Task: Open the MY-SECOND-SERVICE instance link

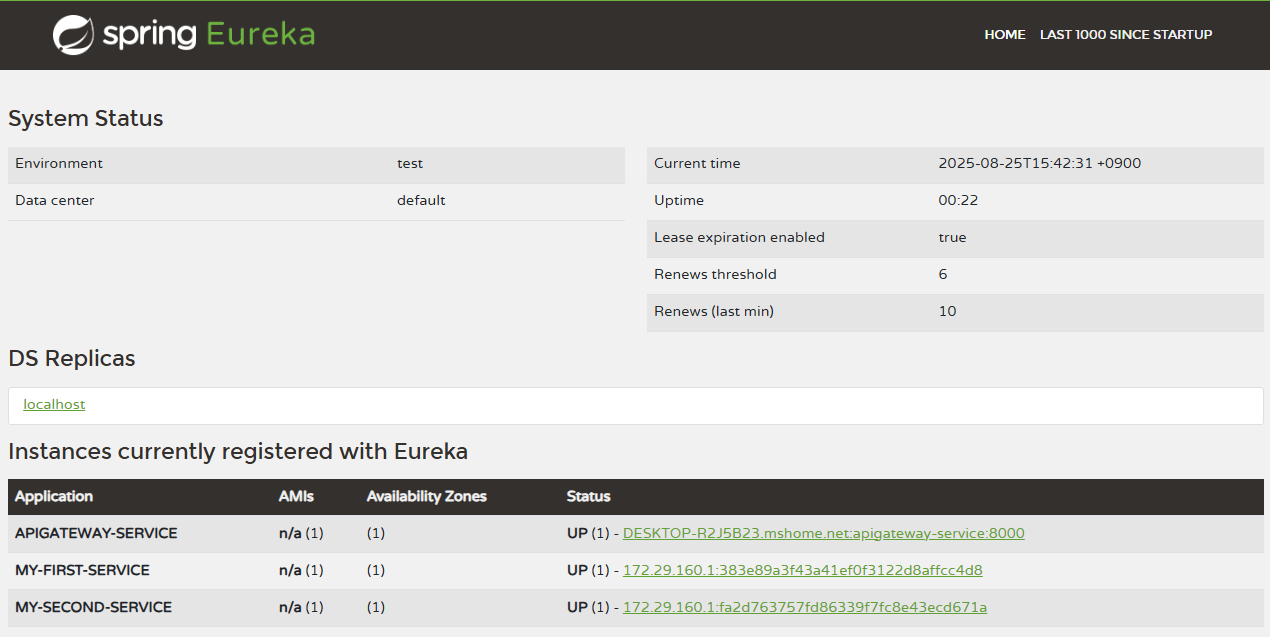Action: [x=804, y=607]
